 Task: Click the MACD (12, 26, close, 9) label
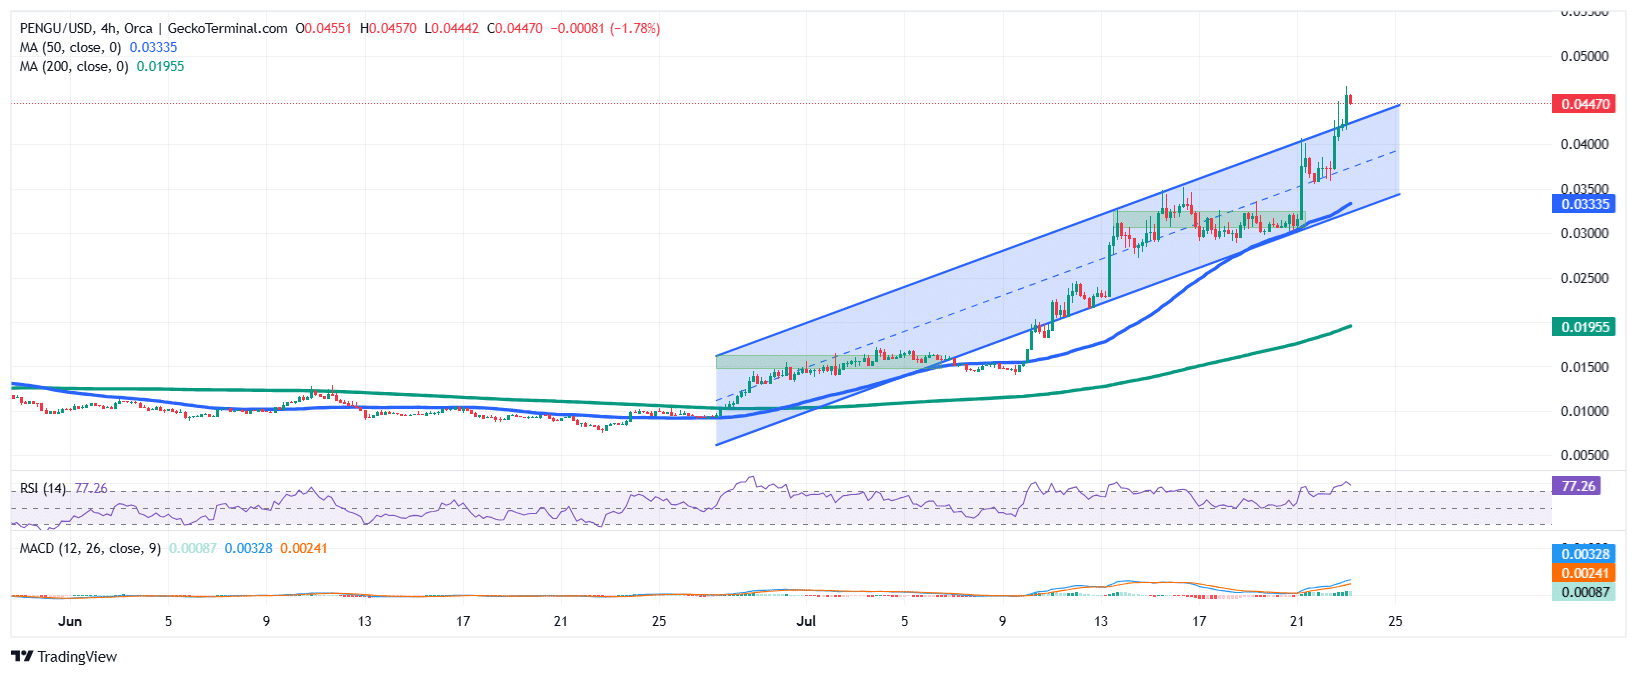point(90,549)
